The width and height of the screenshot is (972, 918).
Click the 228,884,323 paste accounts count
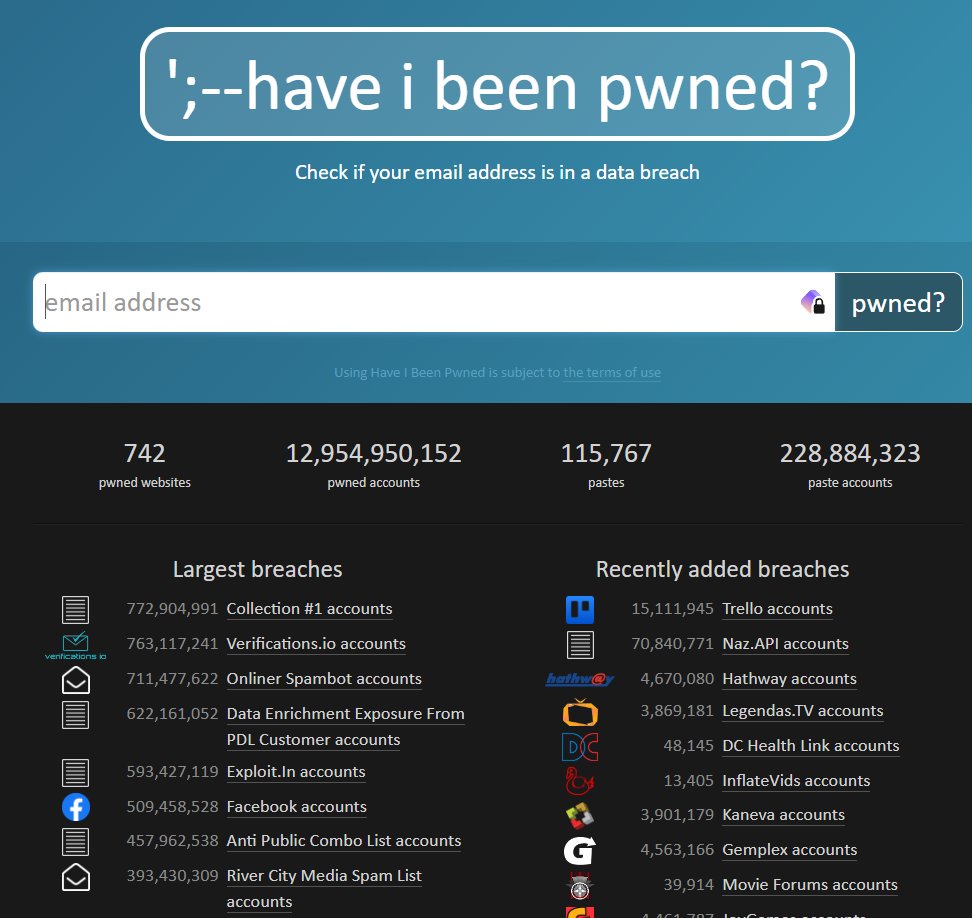tap(850, 454)
